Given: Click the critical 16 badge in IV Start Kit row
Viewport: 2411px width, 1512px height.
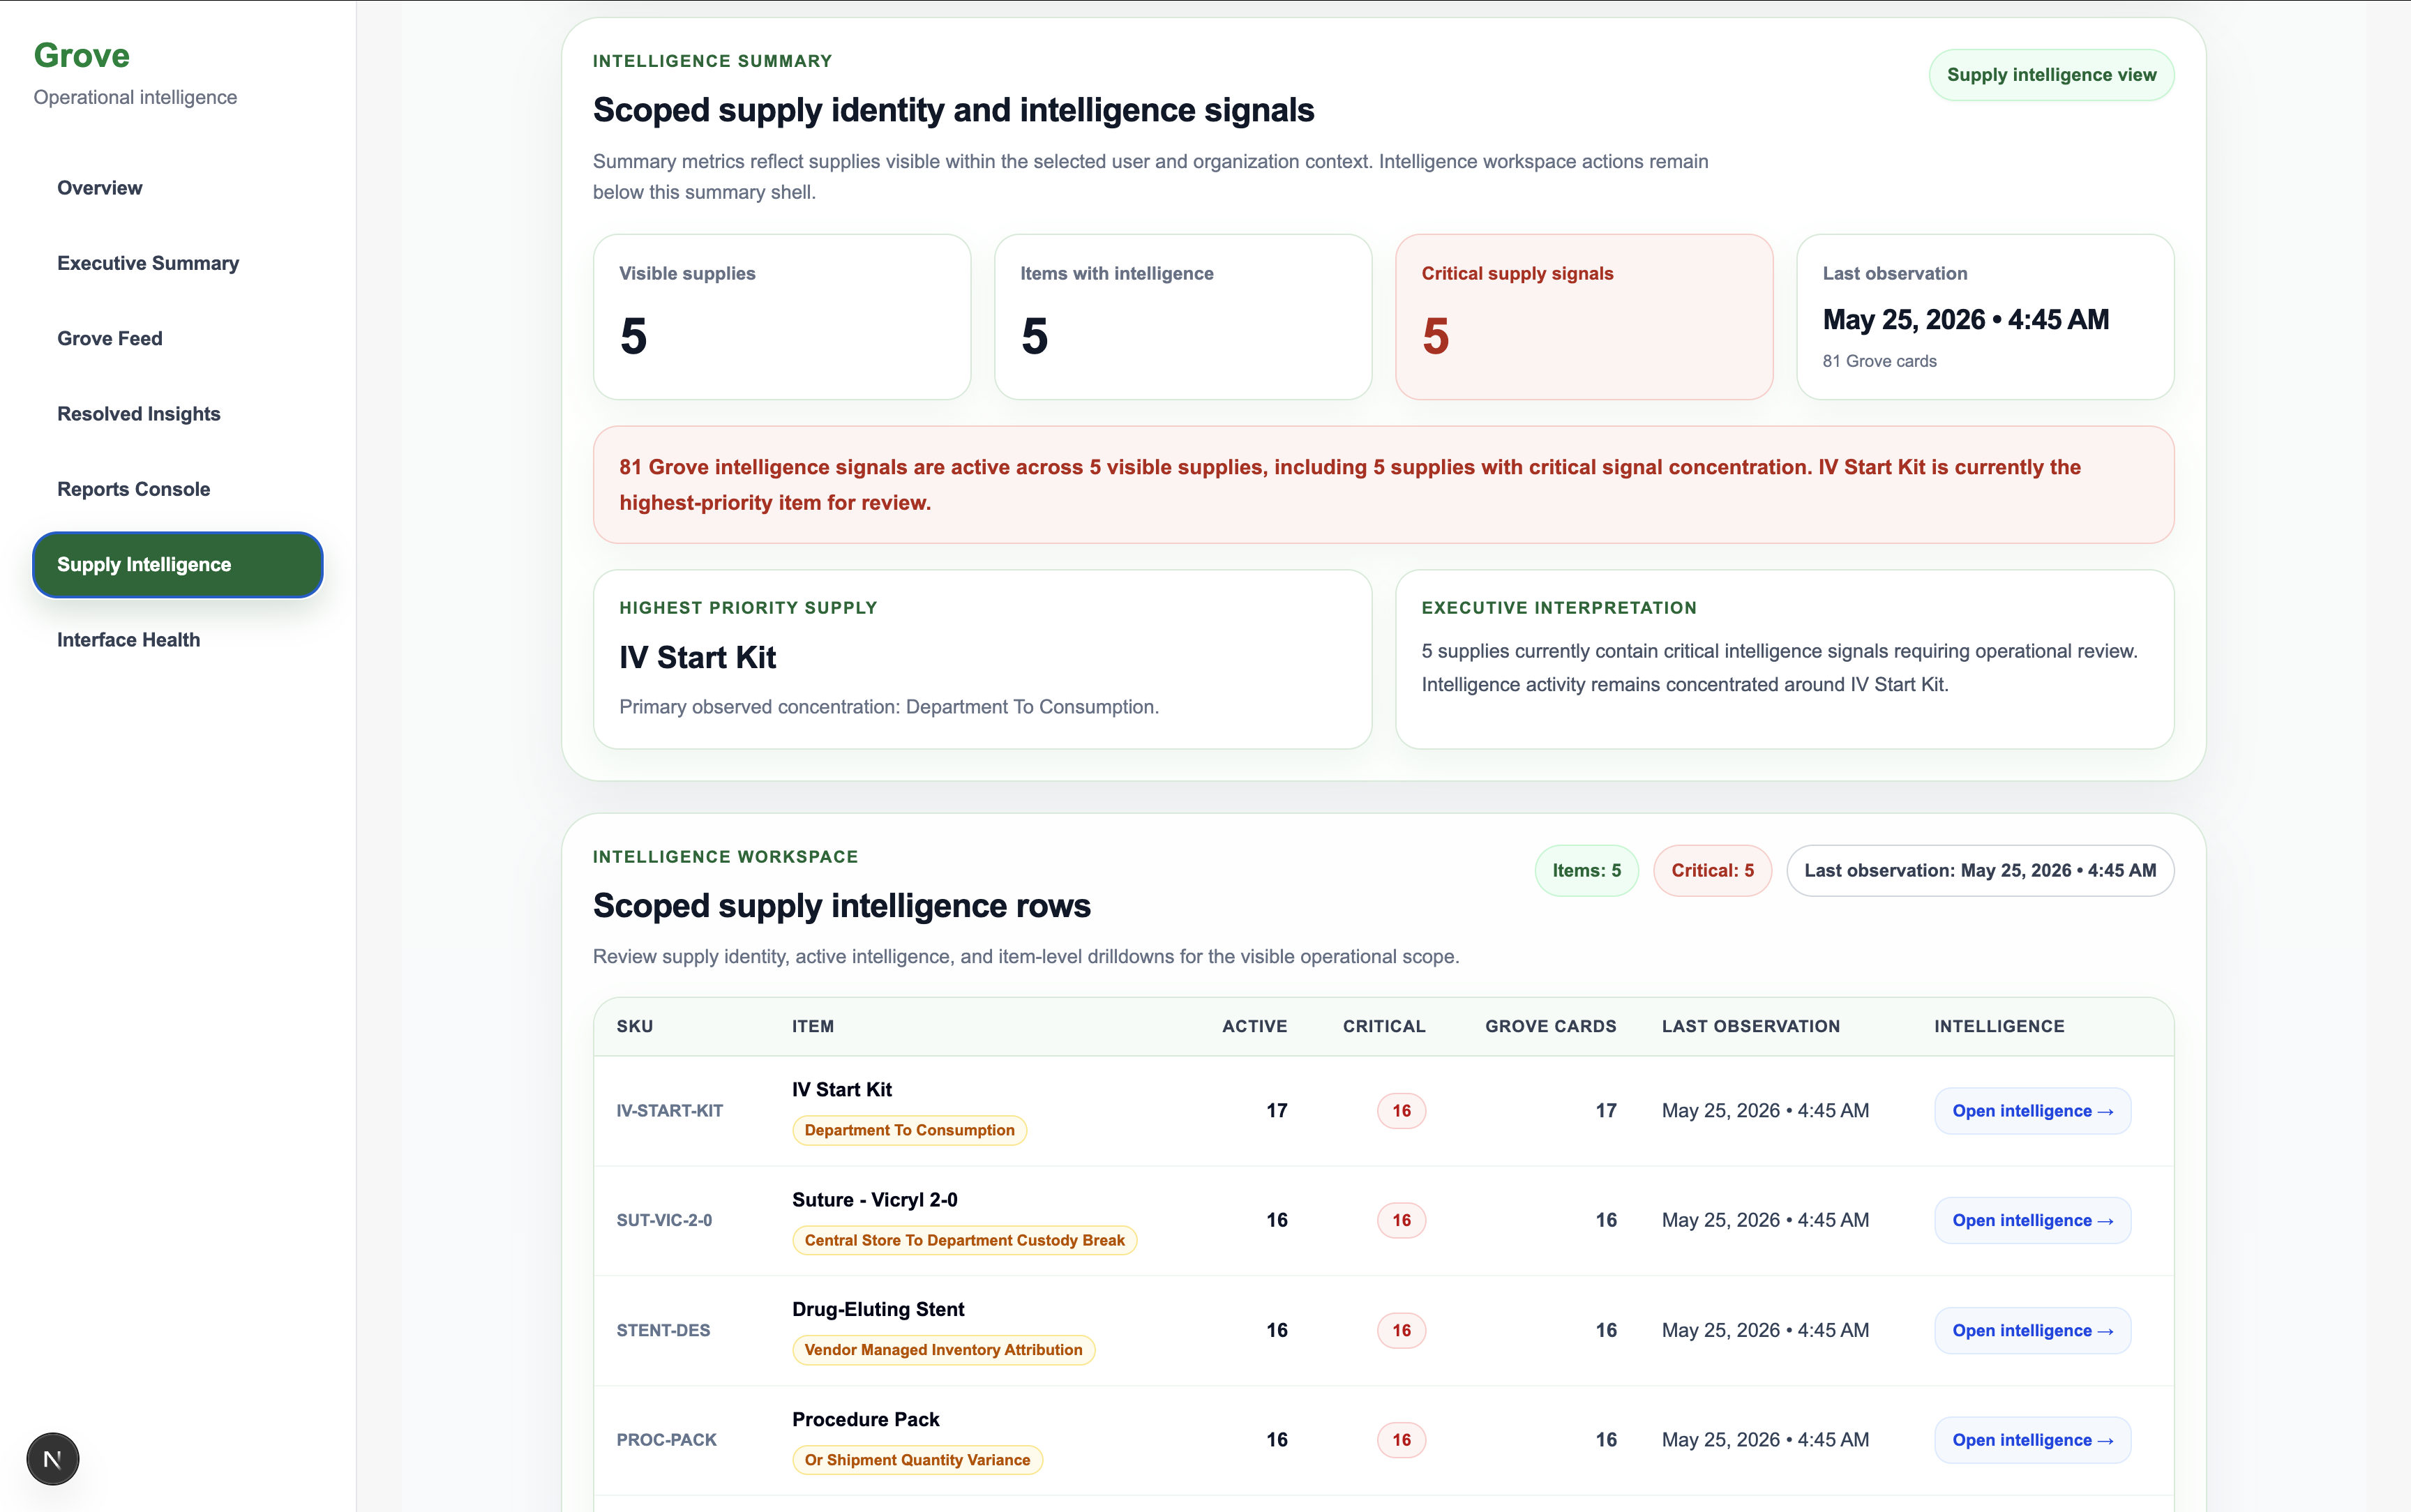Looking at the screenshot, I should 1402,1111.
